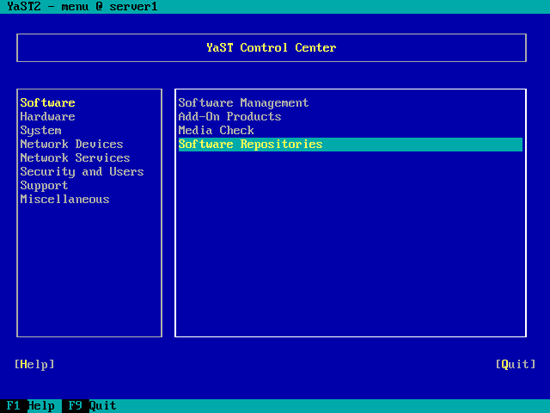Screen dimensions: 550x413
Task: Click the [Help] button
Action: pos(34,364)
